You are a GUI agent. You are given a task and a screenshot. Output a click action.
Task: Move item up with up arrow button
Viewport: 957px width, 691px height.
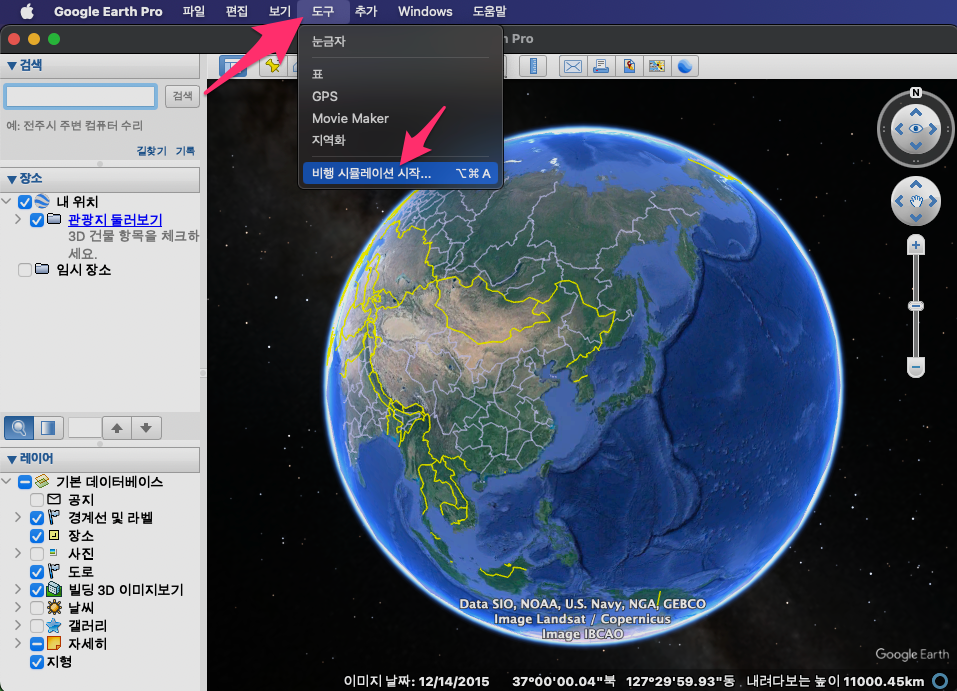coord(117,428)
